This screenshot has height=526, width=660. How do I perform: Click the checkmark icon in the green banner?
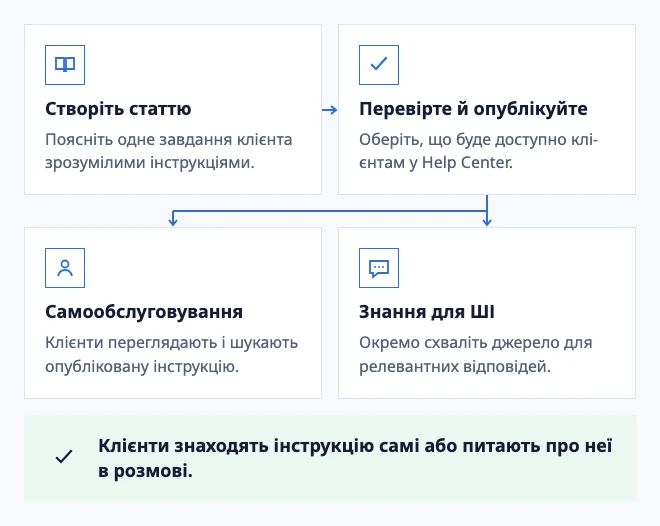coord(64,457)
